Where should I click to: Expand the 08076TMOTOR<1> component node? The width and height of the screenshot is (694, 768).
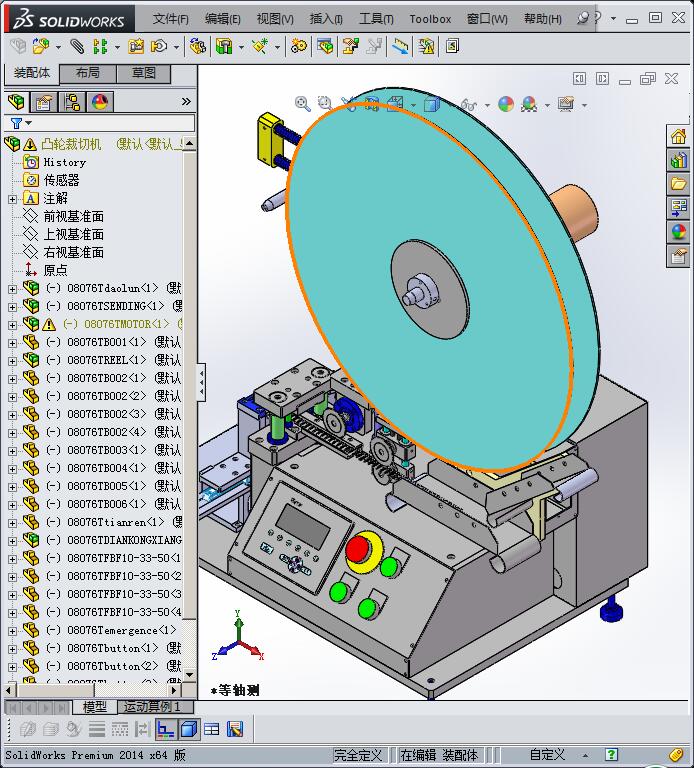[12, 325]
